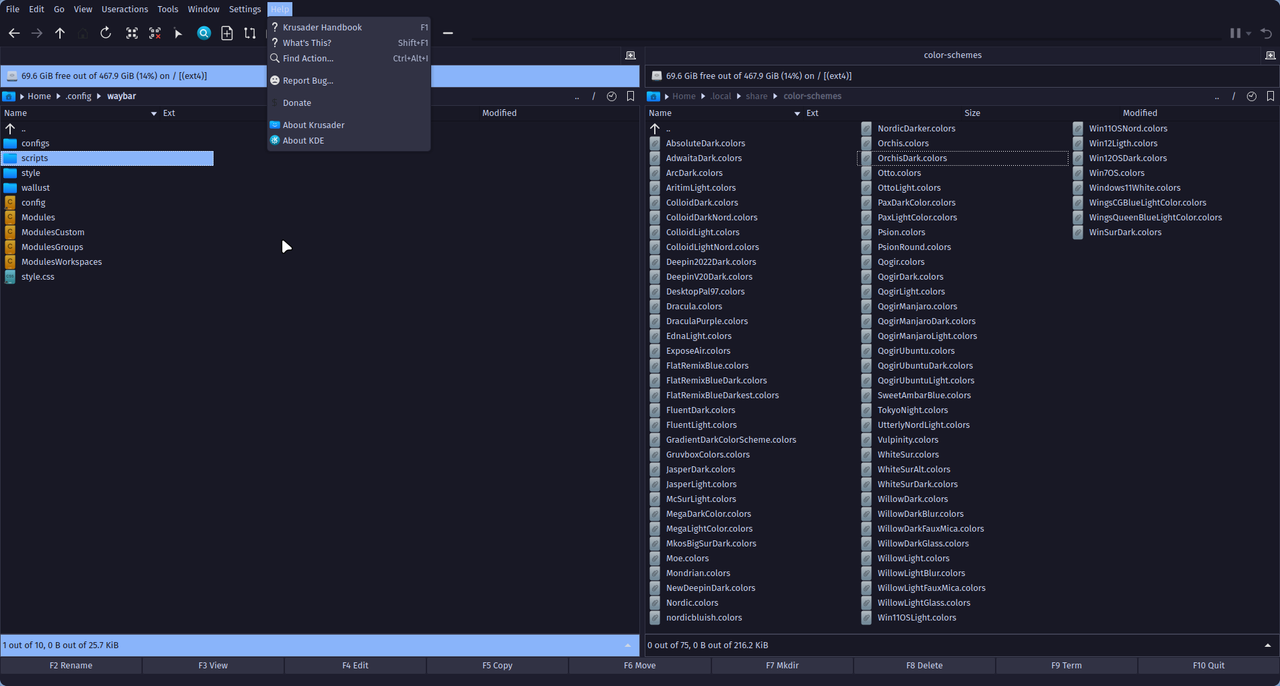Open right panel bookmarks icon
Viewport: 1280px width, 686px height.
(1270, 96)
